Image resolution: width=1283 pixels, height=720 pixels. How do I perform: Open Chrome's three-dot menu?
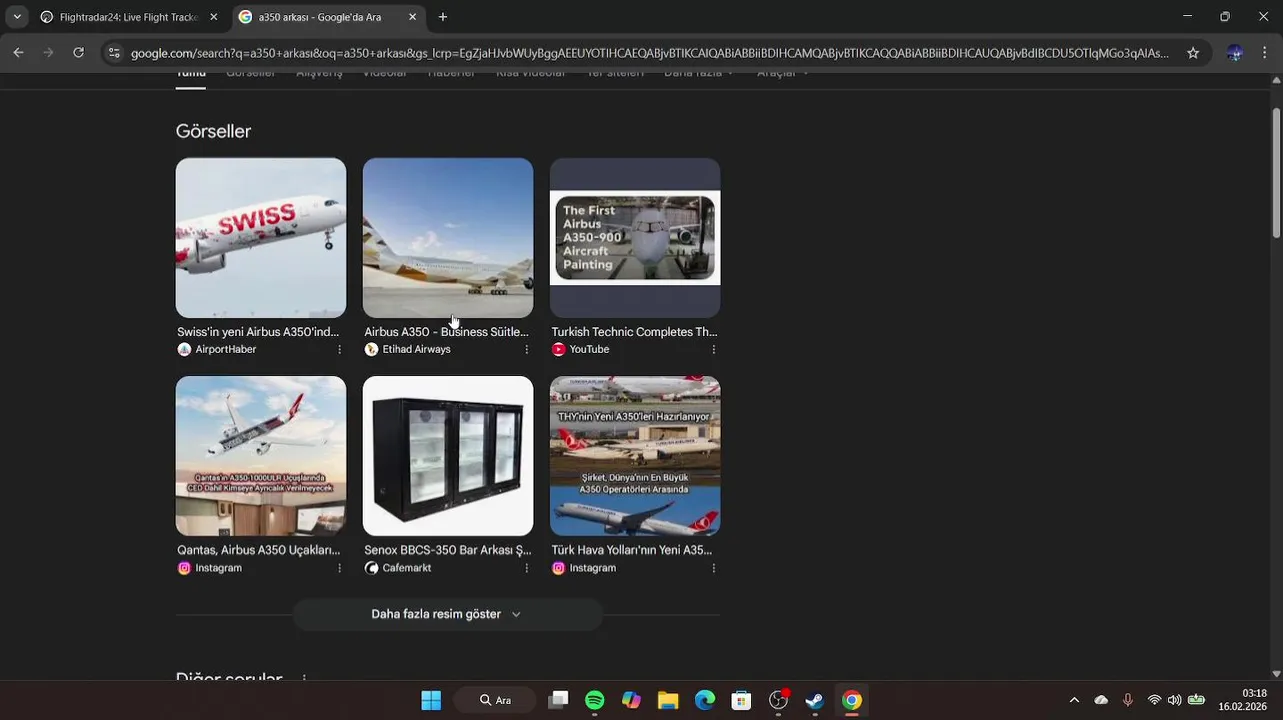click(1265, 53)
